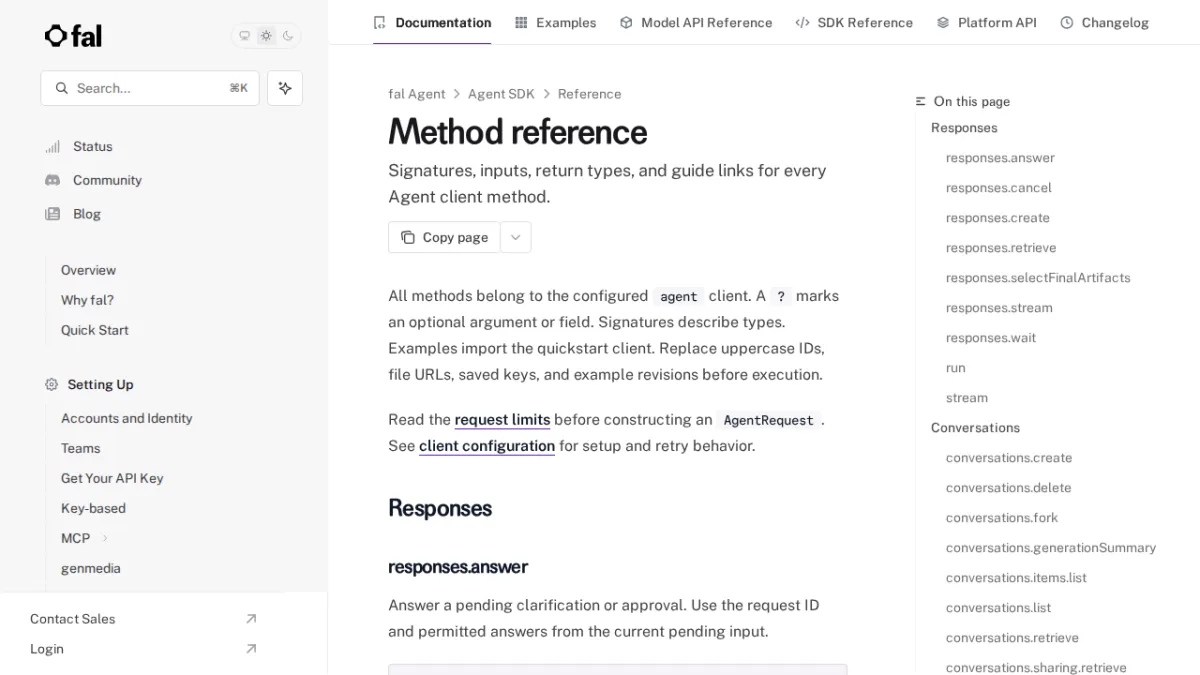Select the Platform API tab
This screenshot has width=1200, height=675.
click(x=986, y=22)
